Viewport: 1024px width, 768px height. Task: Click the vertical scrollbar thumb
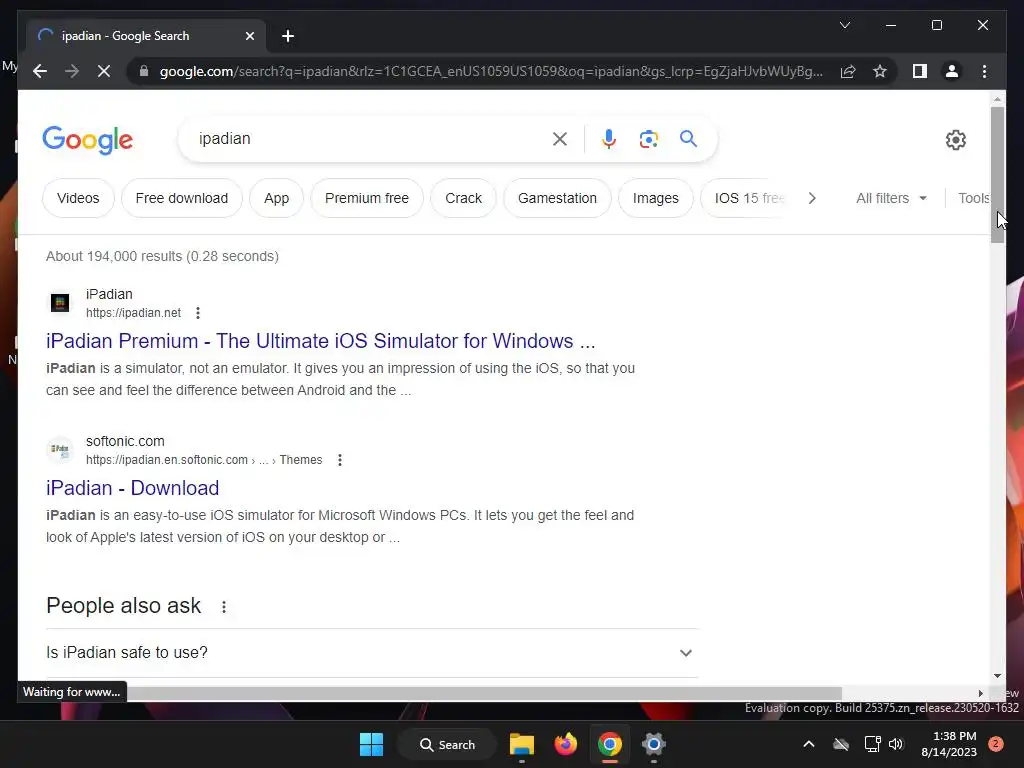click(997, 174)
